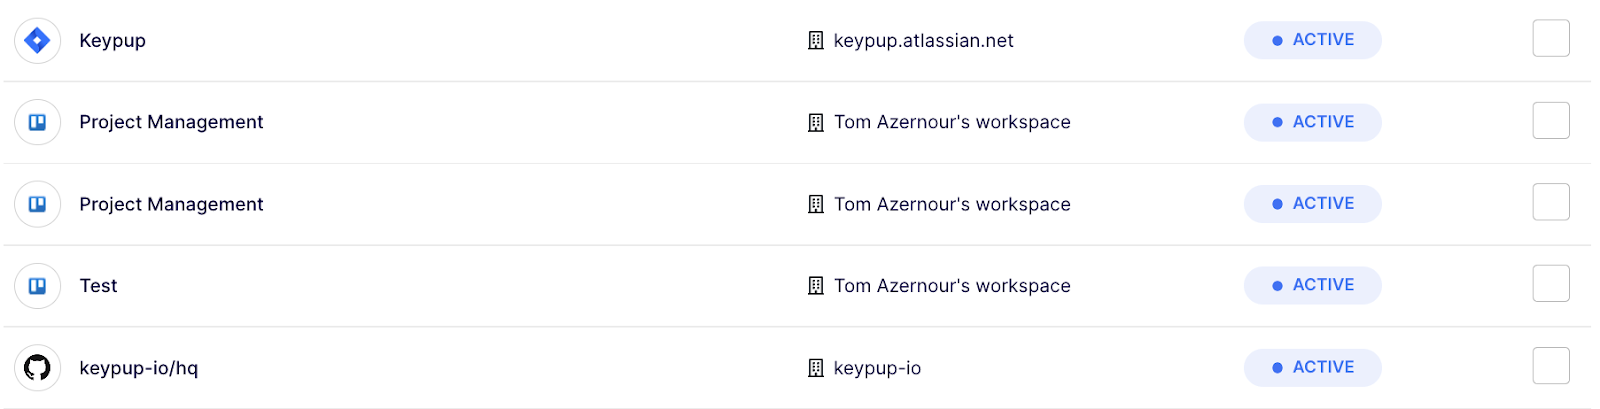Click the ACTIVE status badge in the Test row
Viewport: 1600px width, 409px height.
point(1312,285)
